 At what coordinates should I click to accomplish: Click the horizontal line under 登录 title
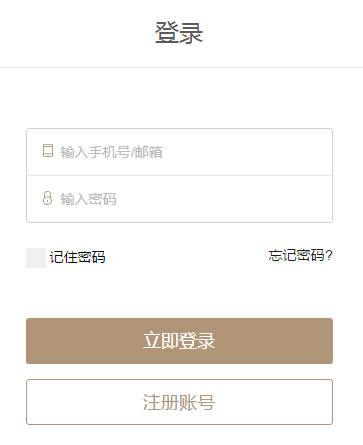181,67
